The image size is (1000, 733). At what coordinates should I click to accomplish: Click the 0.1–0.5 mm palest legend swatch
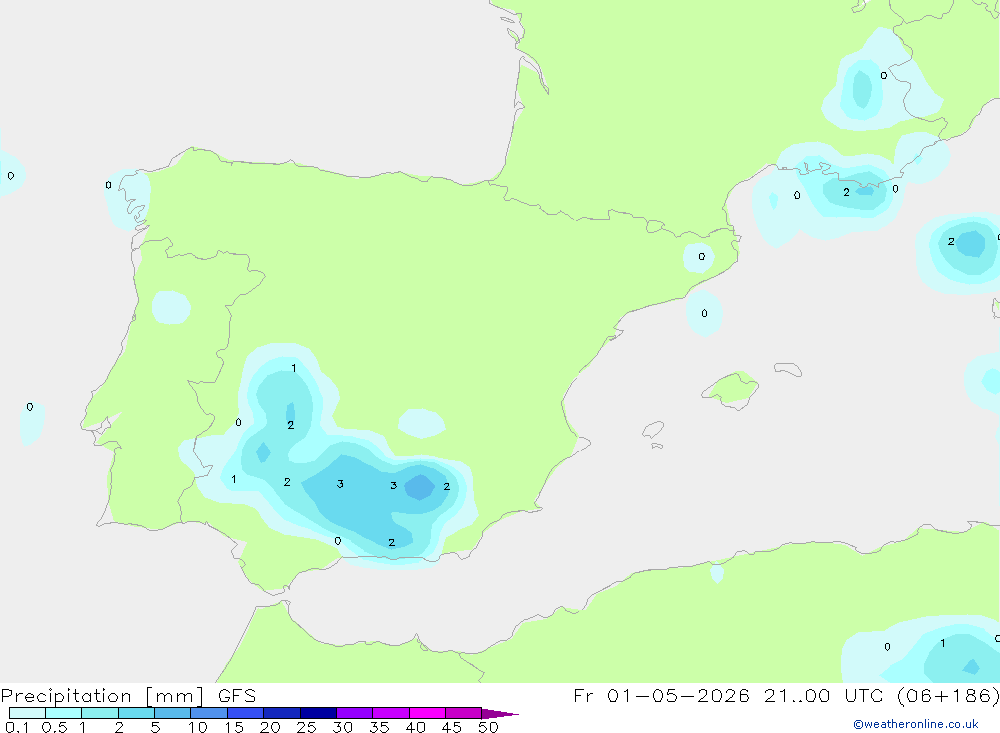pos(27,713)
